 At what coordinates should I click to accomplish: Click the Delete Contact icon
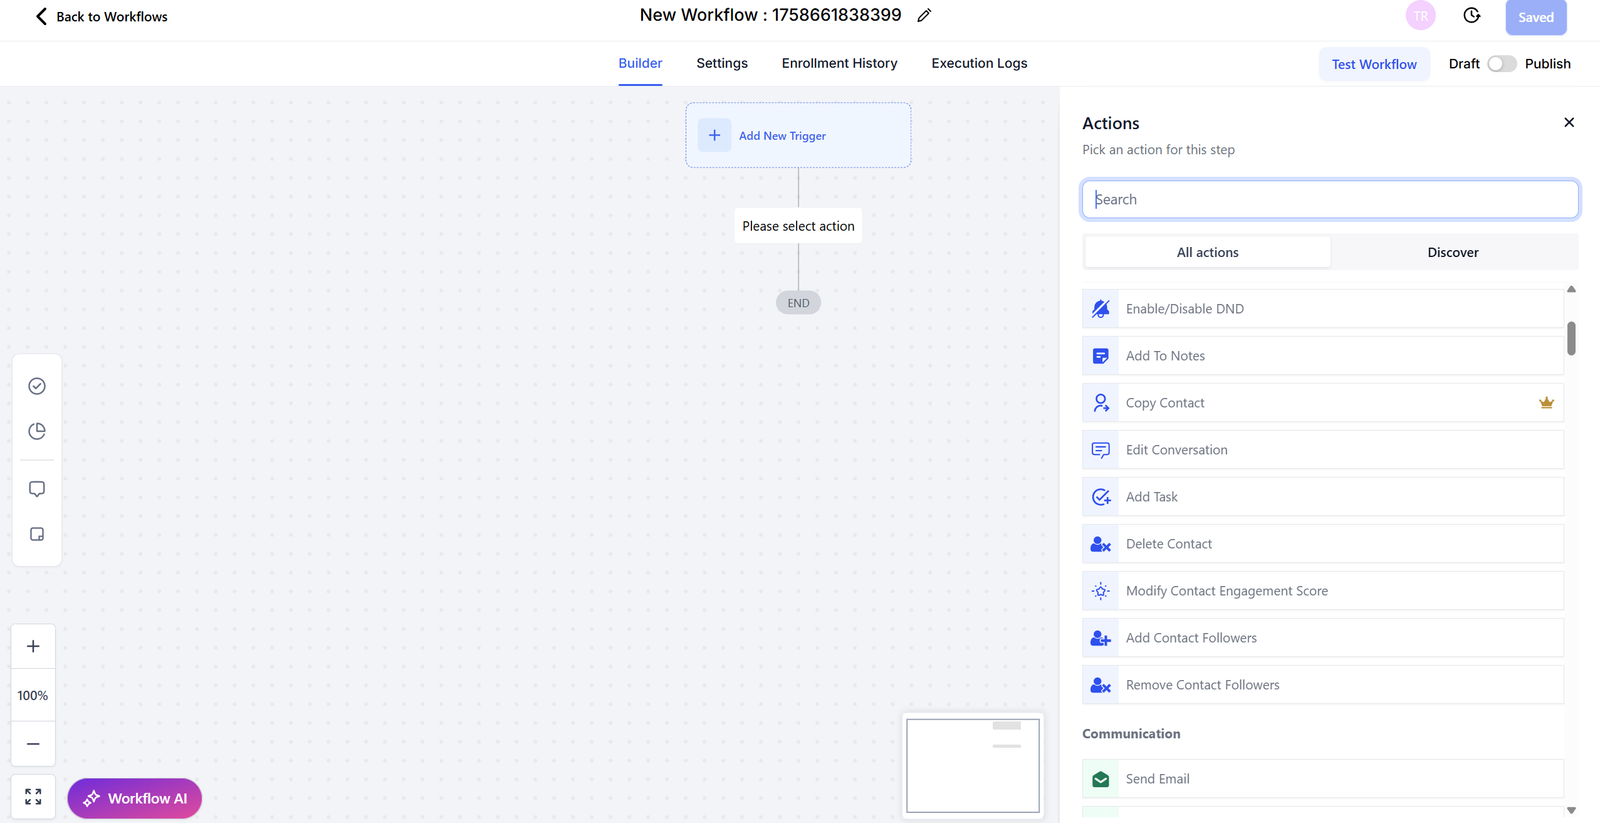tap(1101, 544)
